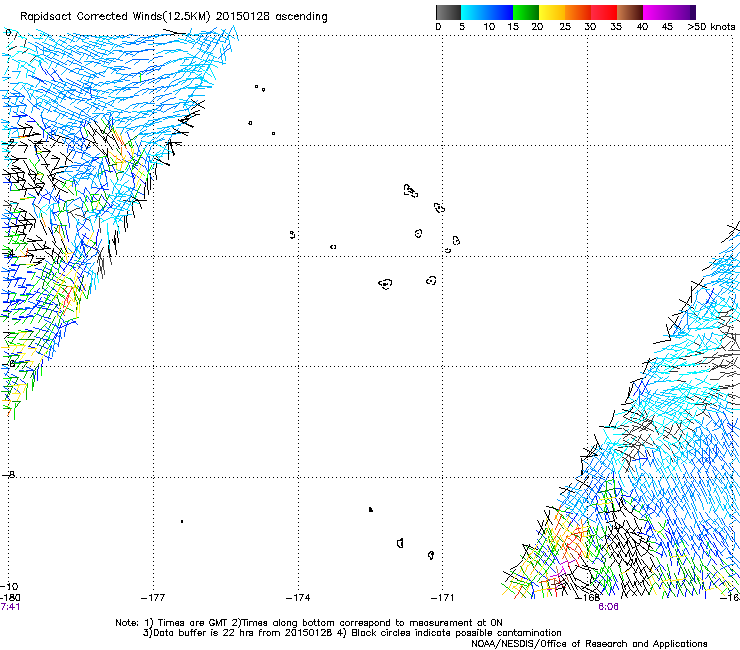Click the "30" legend scale label
The height and width of the screenshot is (650, 740).
tap(590, 27)
